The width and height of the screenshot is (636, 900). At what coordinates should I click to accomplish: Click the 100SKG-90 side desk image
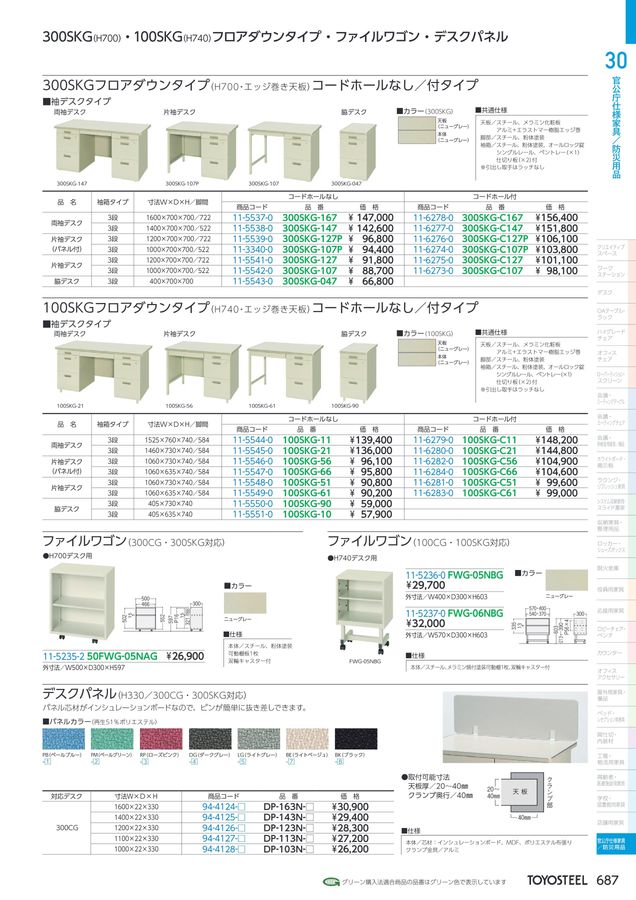pos(358,373)
